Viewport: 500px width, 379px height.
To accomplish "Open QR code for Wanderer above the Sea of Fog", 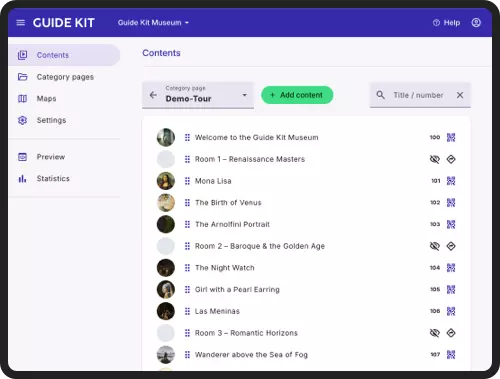I will pyautogui.click(x=451, y=354).
